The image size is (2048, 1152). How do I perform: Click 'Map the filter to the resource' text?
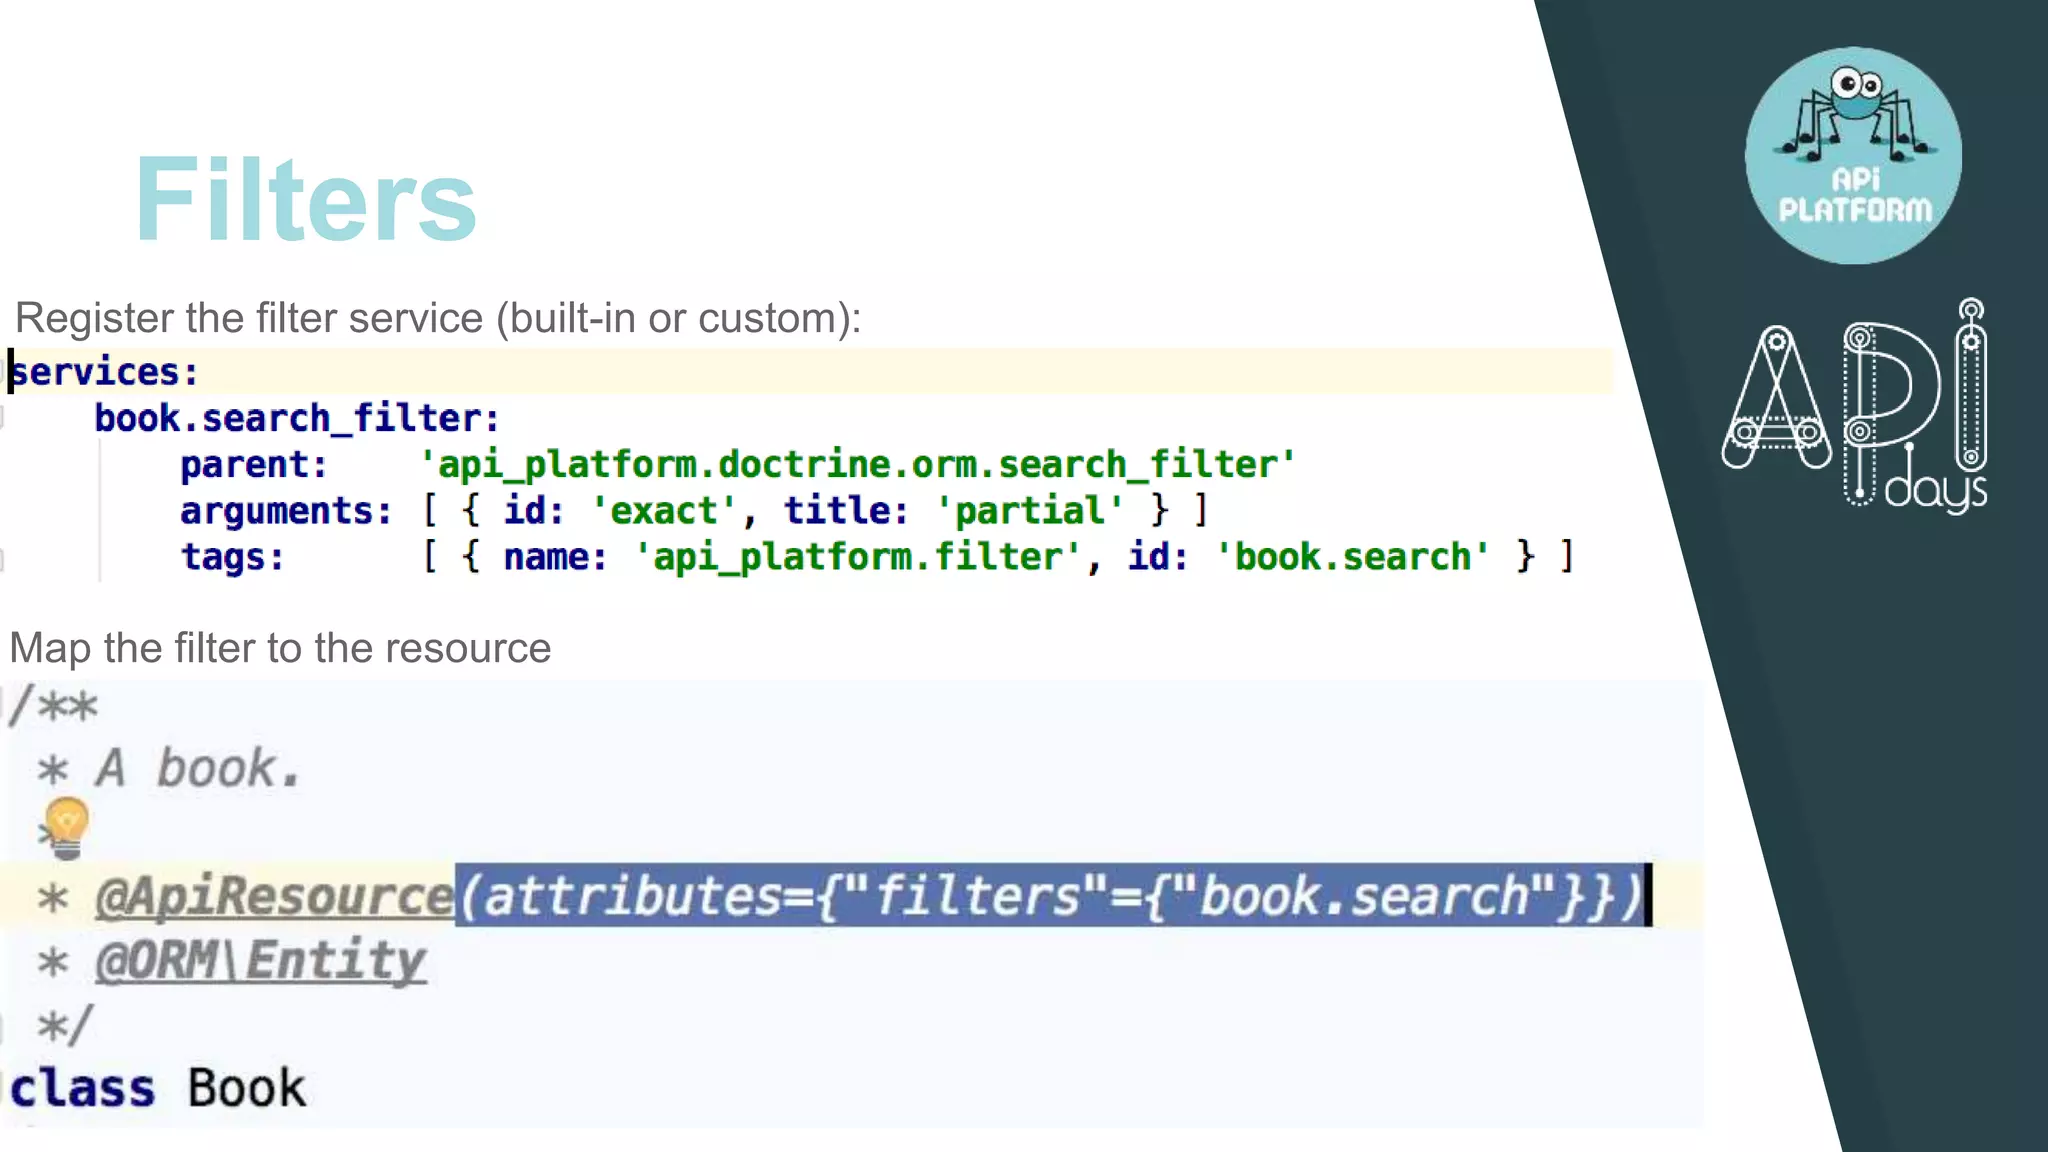(280, 648)
